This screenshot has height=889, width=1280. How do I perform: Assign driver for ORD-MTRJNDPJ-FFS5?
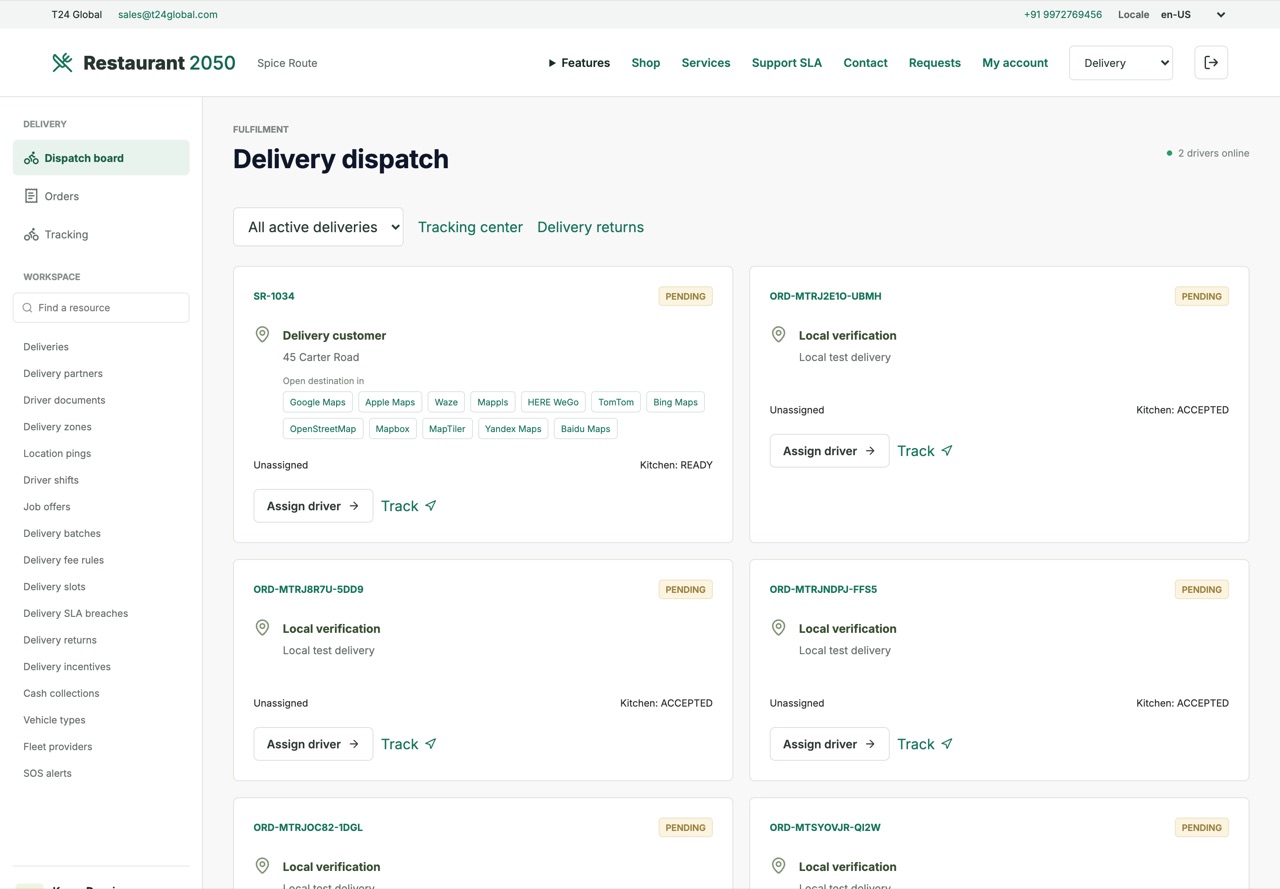(829, 744)
